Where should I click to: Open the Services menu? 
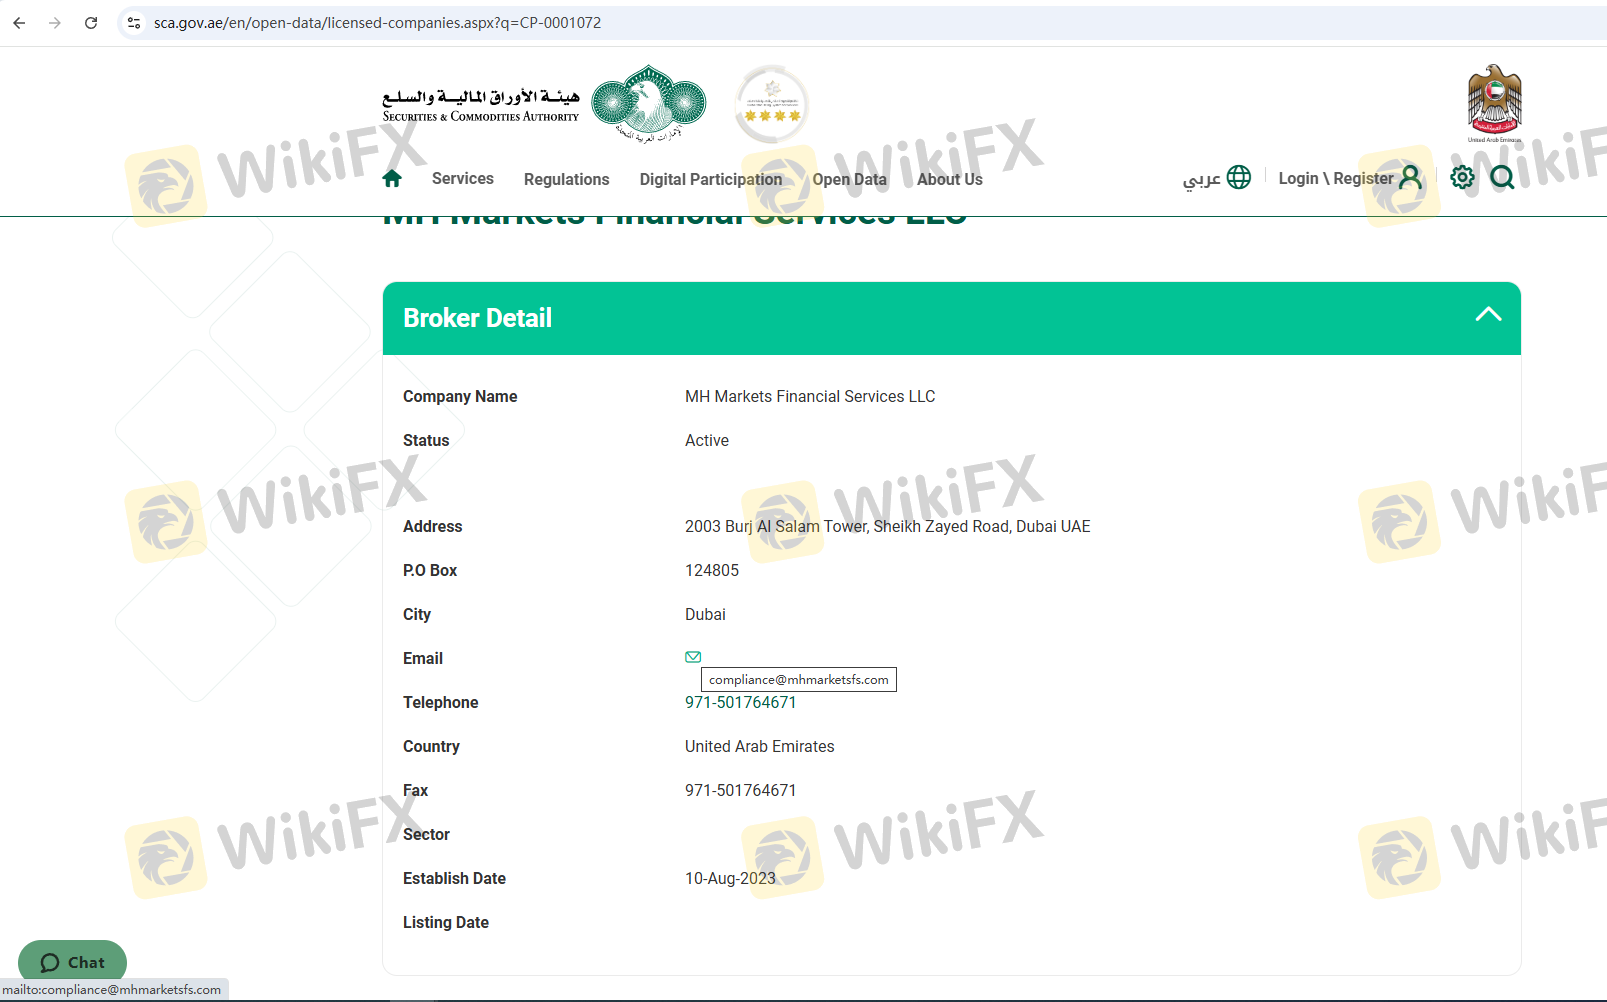point(462,179)
